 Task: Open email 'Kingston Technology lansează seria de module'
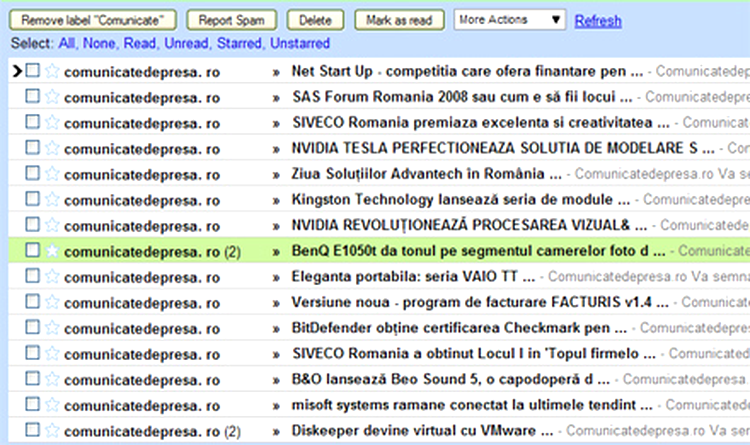[461, 200]
